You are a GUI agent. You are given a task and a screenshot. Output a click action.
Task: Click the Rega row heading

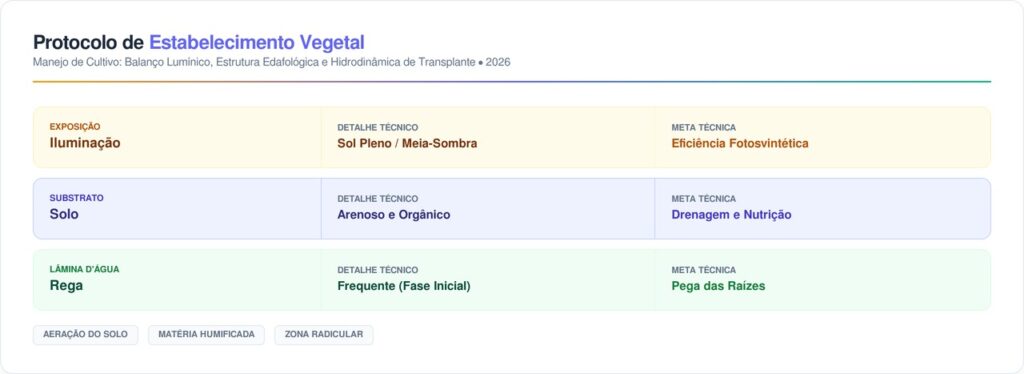[x=66, y=286]
